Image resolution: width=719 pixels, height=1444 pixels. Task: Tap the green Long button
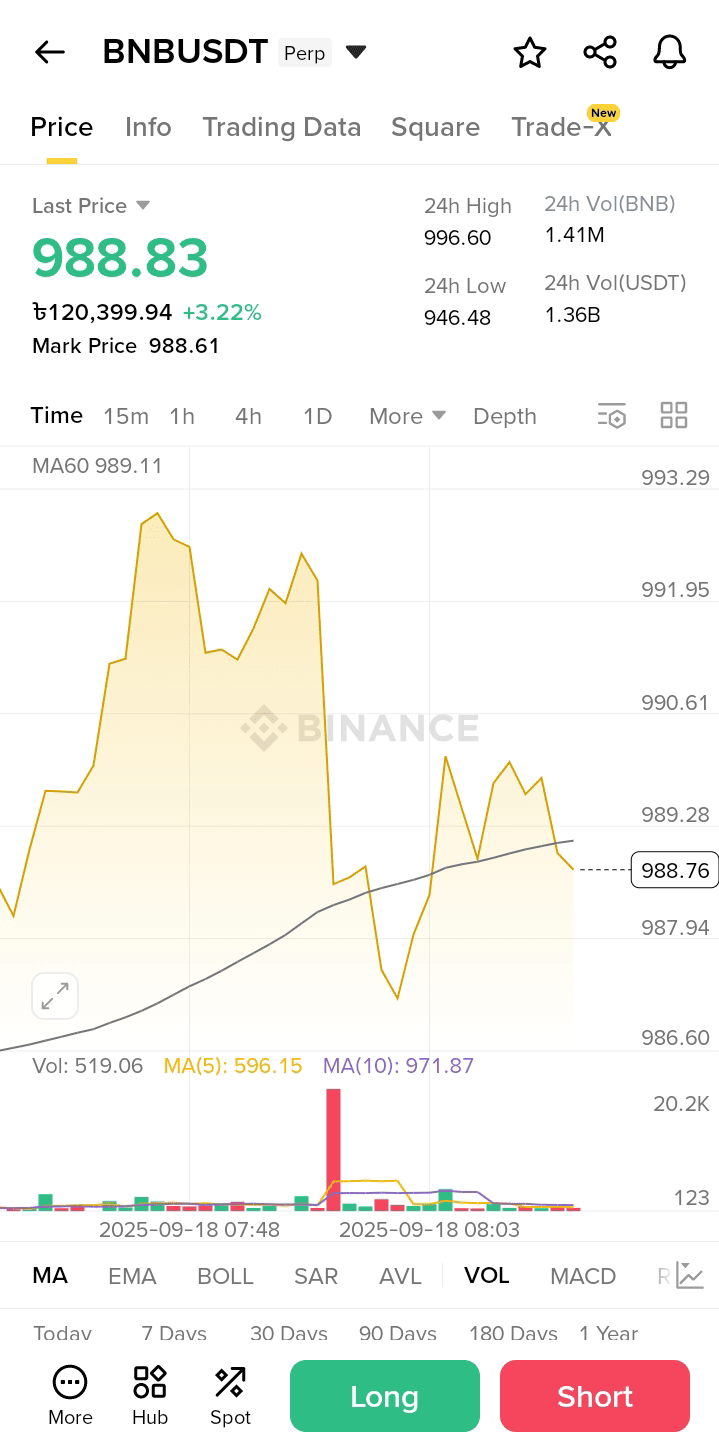pos(385,1396)
